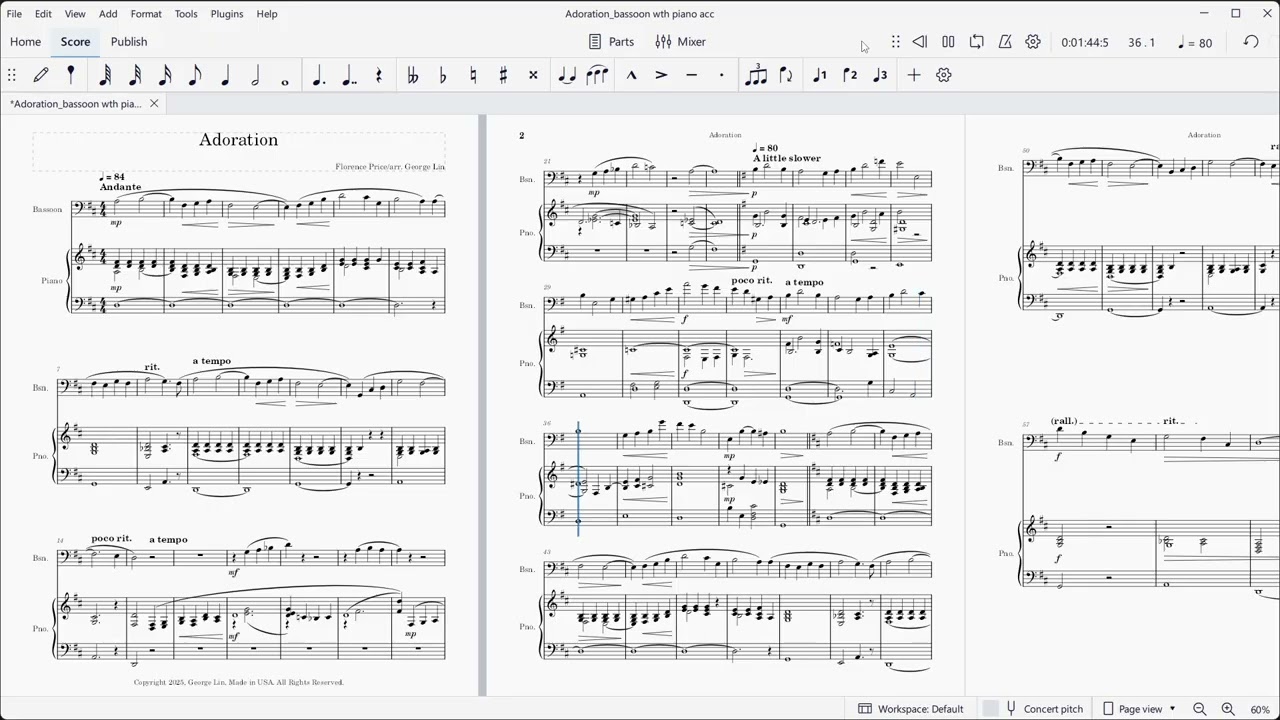Add a staccato articulation

coord(721,75)
